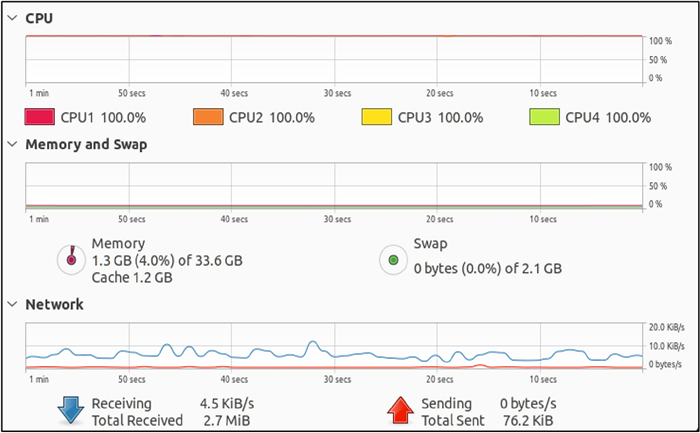Open the CPU4 green color picker
700x433 pixels.
(544, 117)
